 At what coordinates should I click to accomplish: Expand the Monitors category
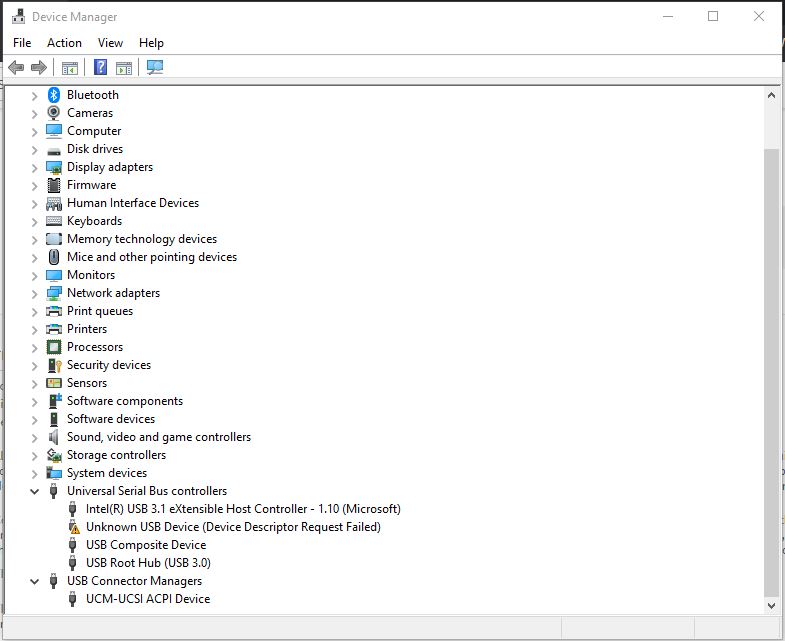34,275
